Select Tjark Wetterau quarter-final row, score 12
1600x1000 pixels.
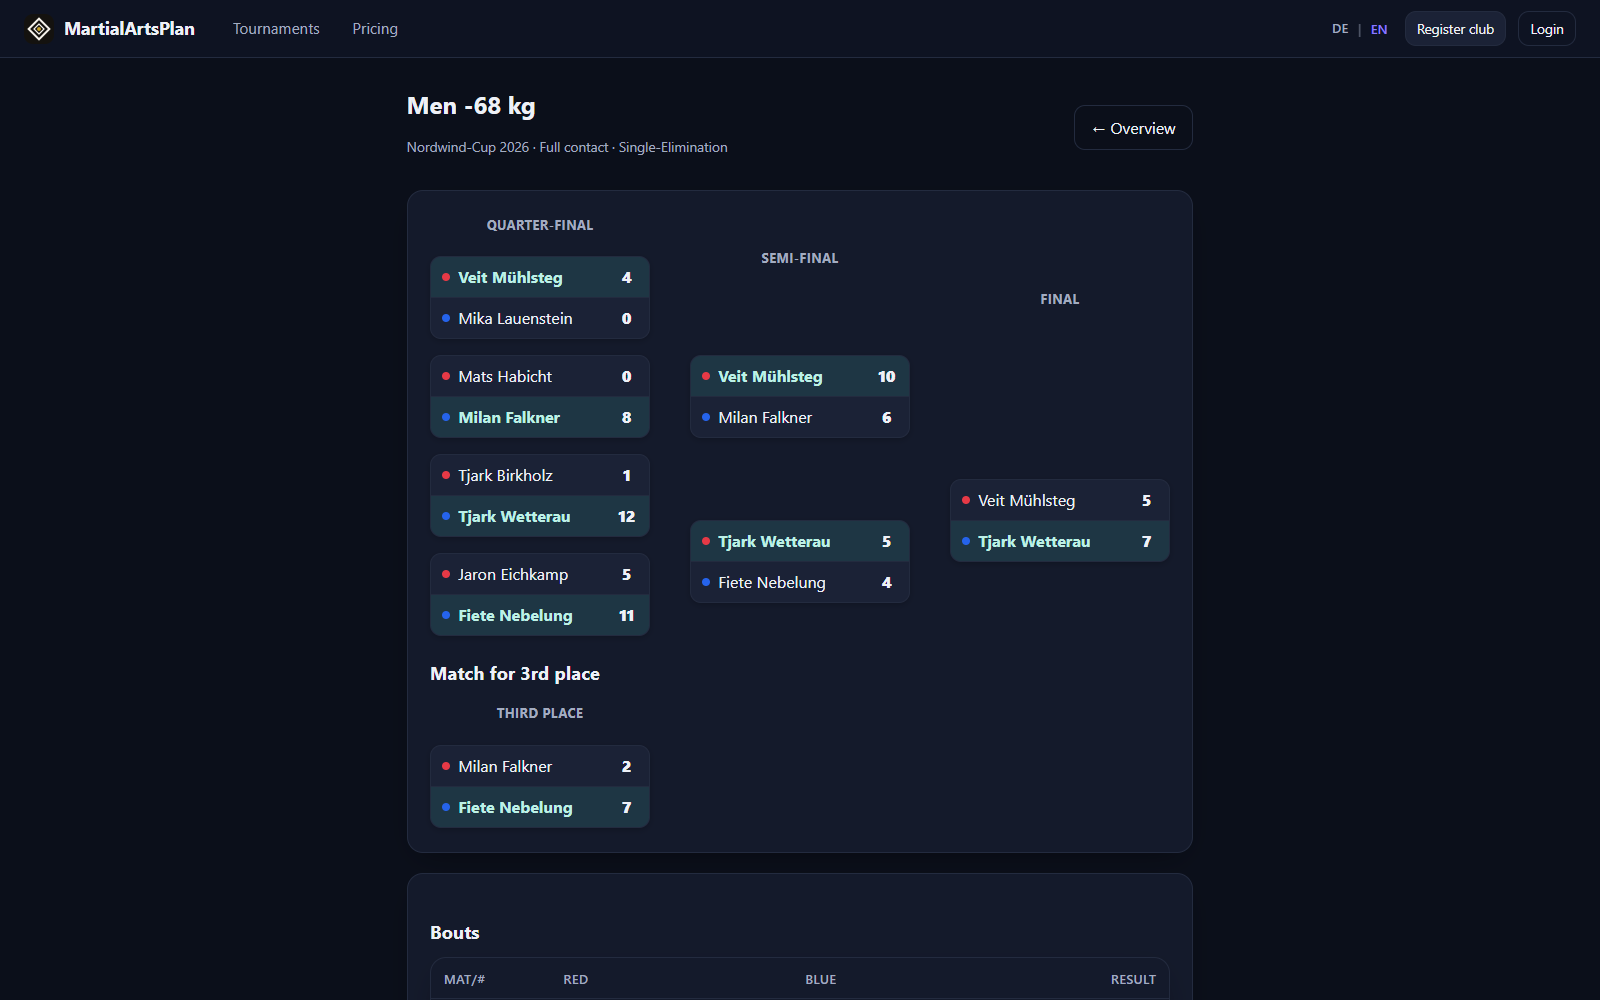(x=540, y=516)
